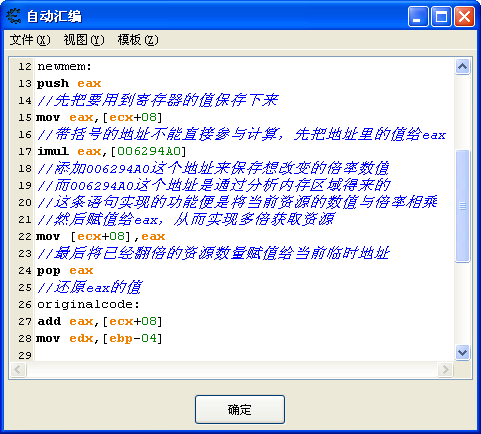The image size is (481, 434).
Task: Click the vertical scrollbar down arrow
Action: pyautogui.click(x=462, y=353)
